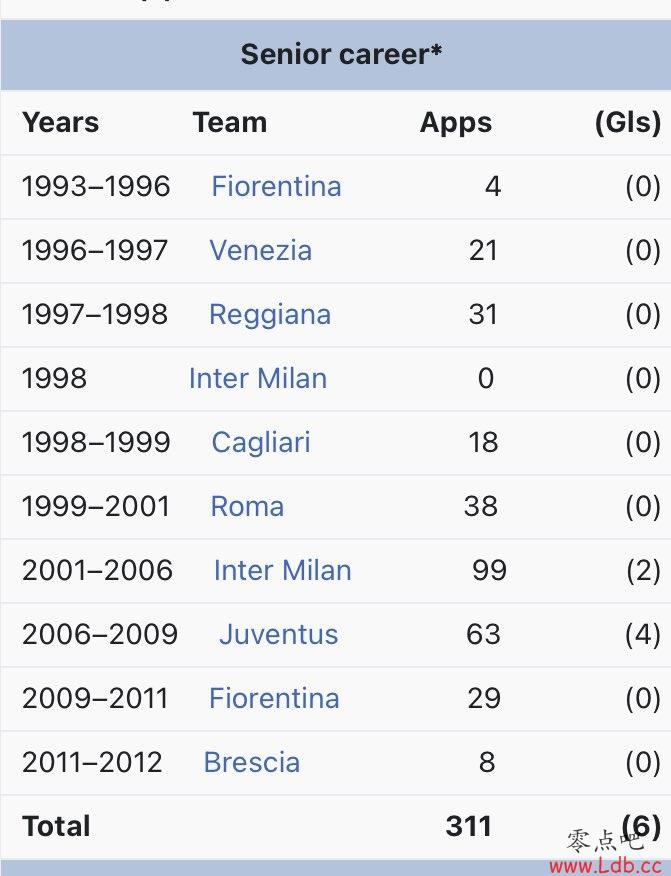Click the Years column header
The height and width of the screenshot is (876, 671).
61,122
